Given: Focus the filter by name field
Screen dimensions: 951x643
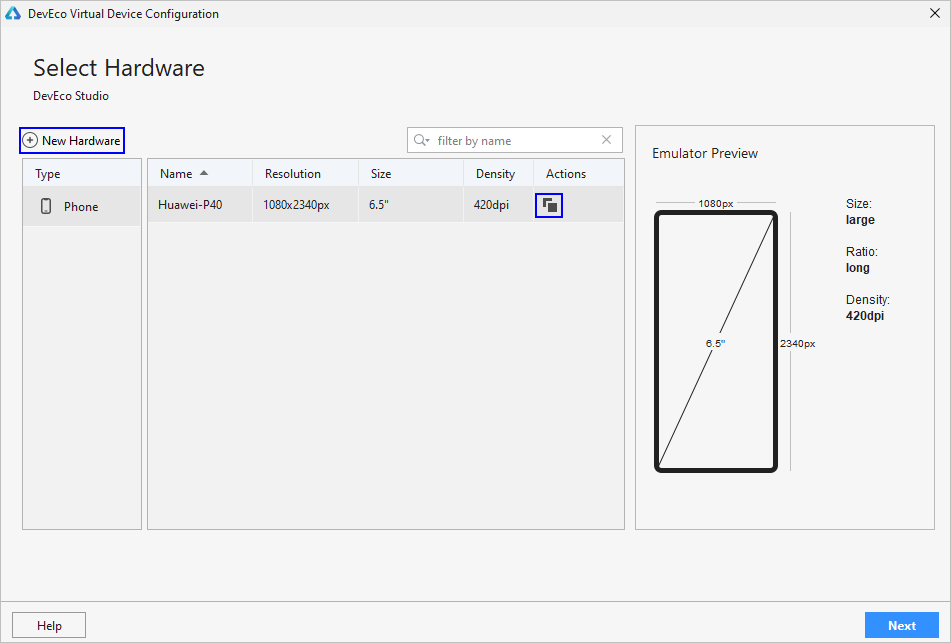Looking at the screenshot, I should 515,141.
